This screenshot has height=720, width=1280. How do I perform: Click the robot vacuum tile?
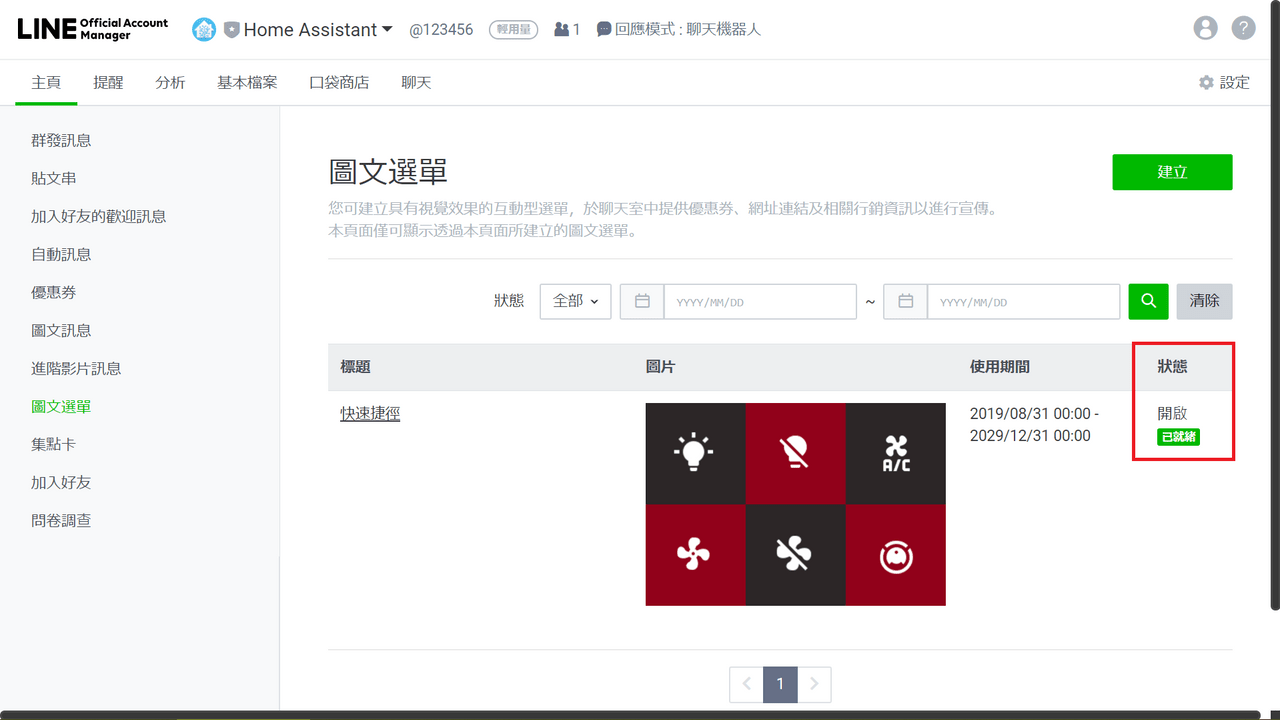tap(895, 555)
